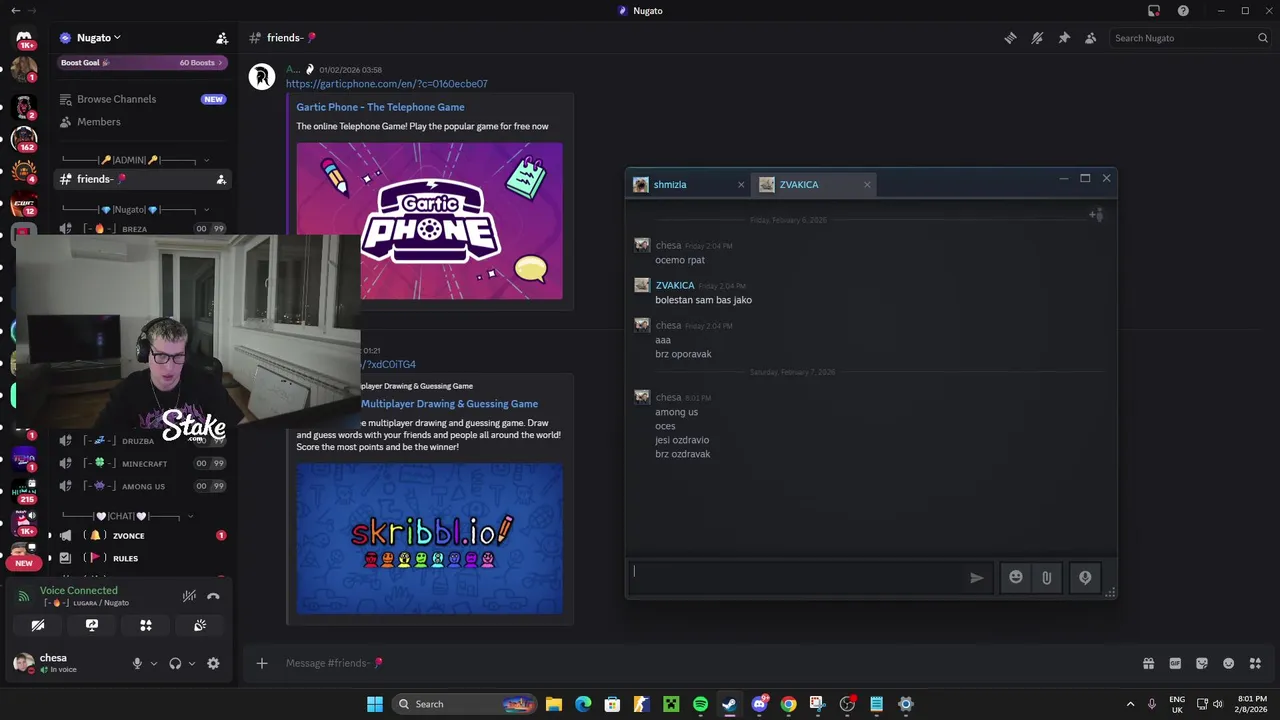Share your screen from voice panel
Screen dimensions: 1280x720
click(92, 625)
